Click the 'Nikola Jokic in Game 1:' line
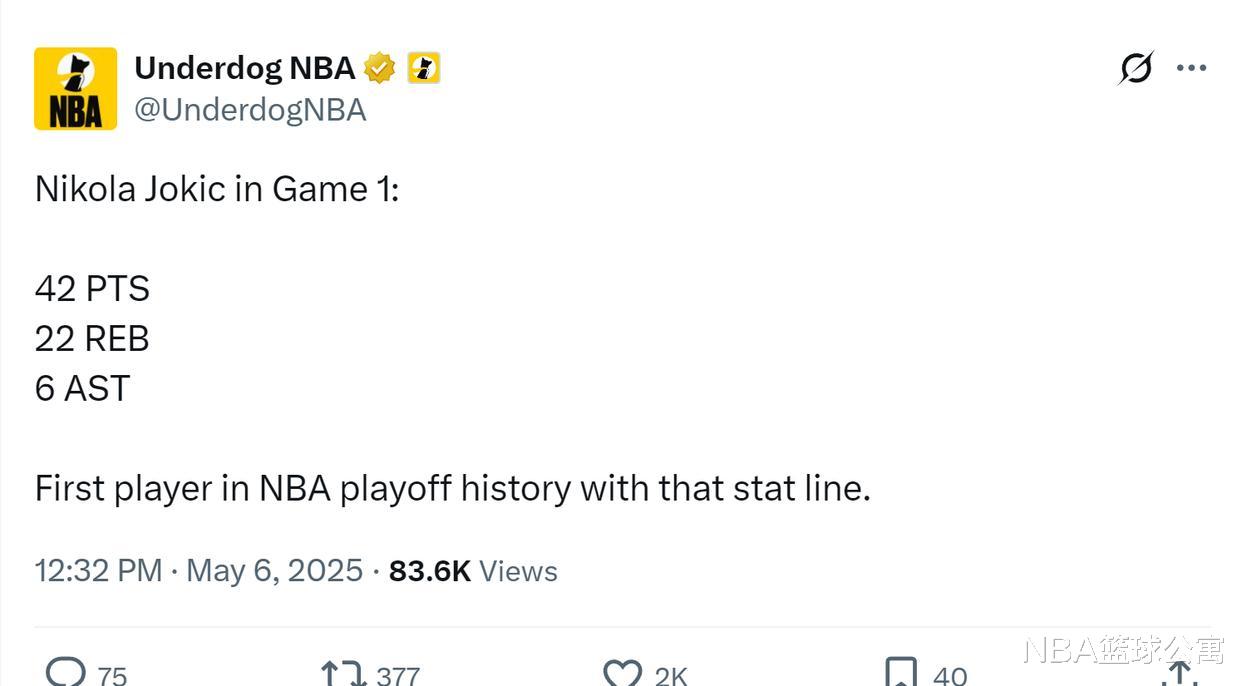The width and height of the screenshot is (1242, 686). [217, 189]
